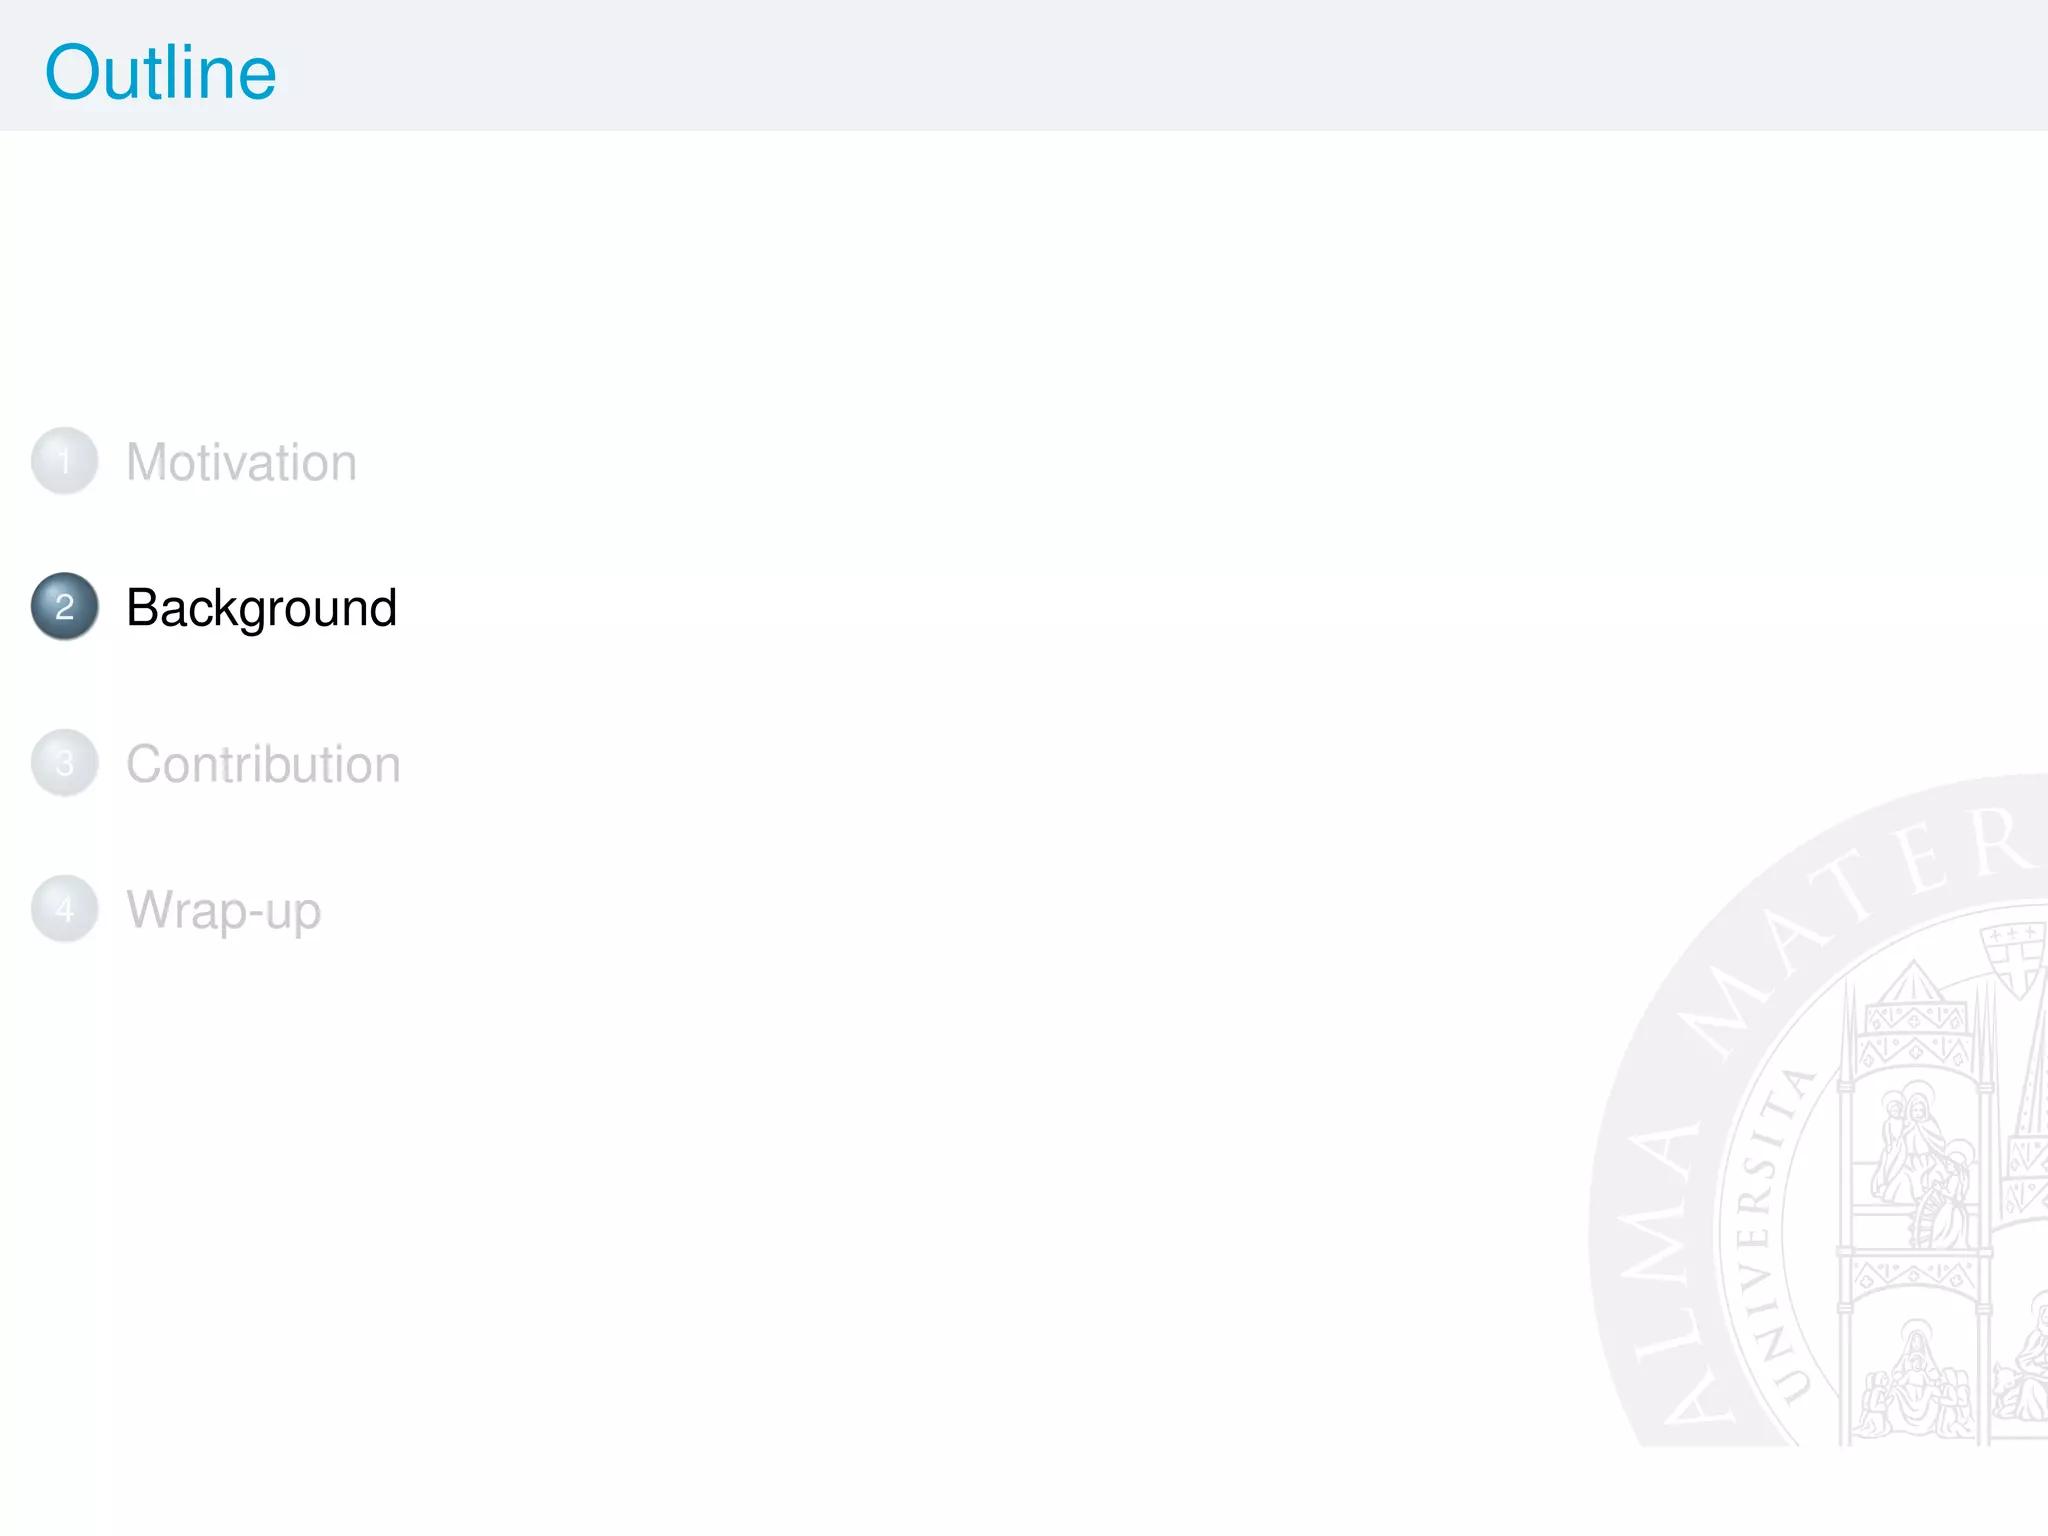Click the number 1 bullet icon
Viewport: 2048px width, 1536px height.
click(65, 461)
